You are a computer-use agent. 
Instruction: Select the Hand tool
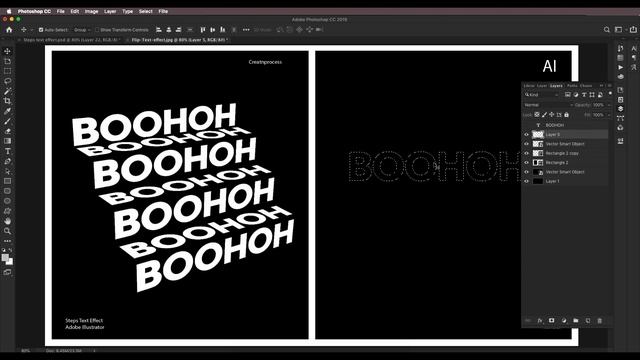[x=7, y=221]
